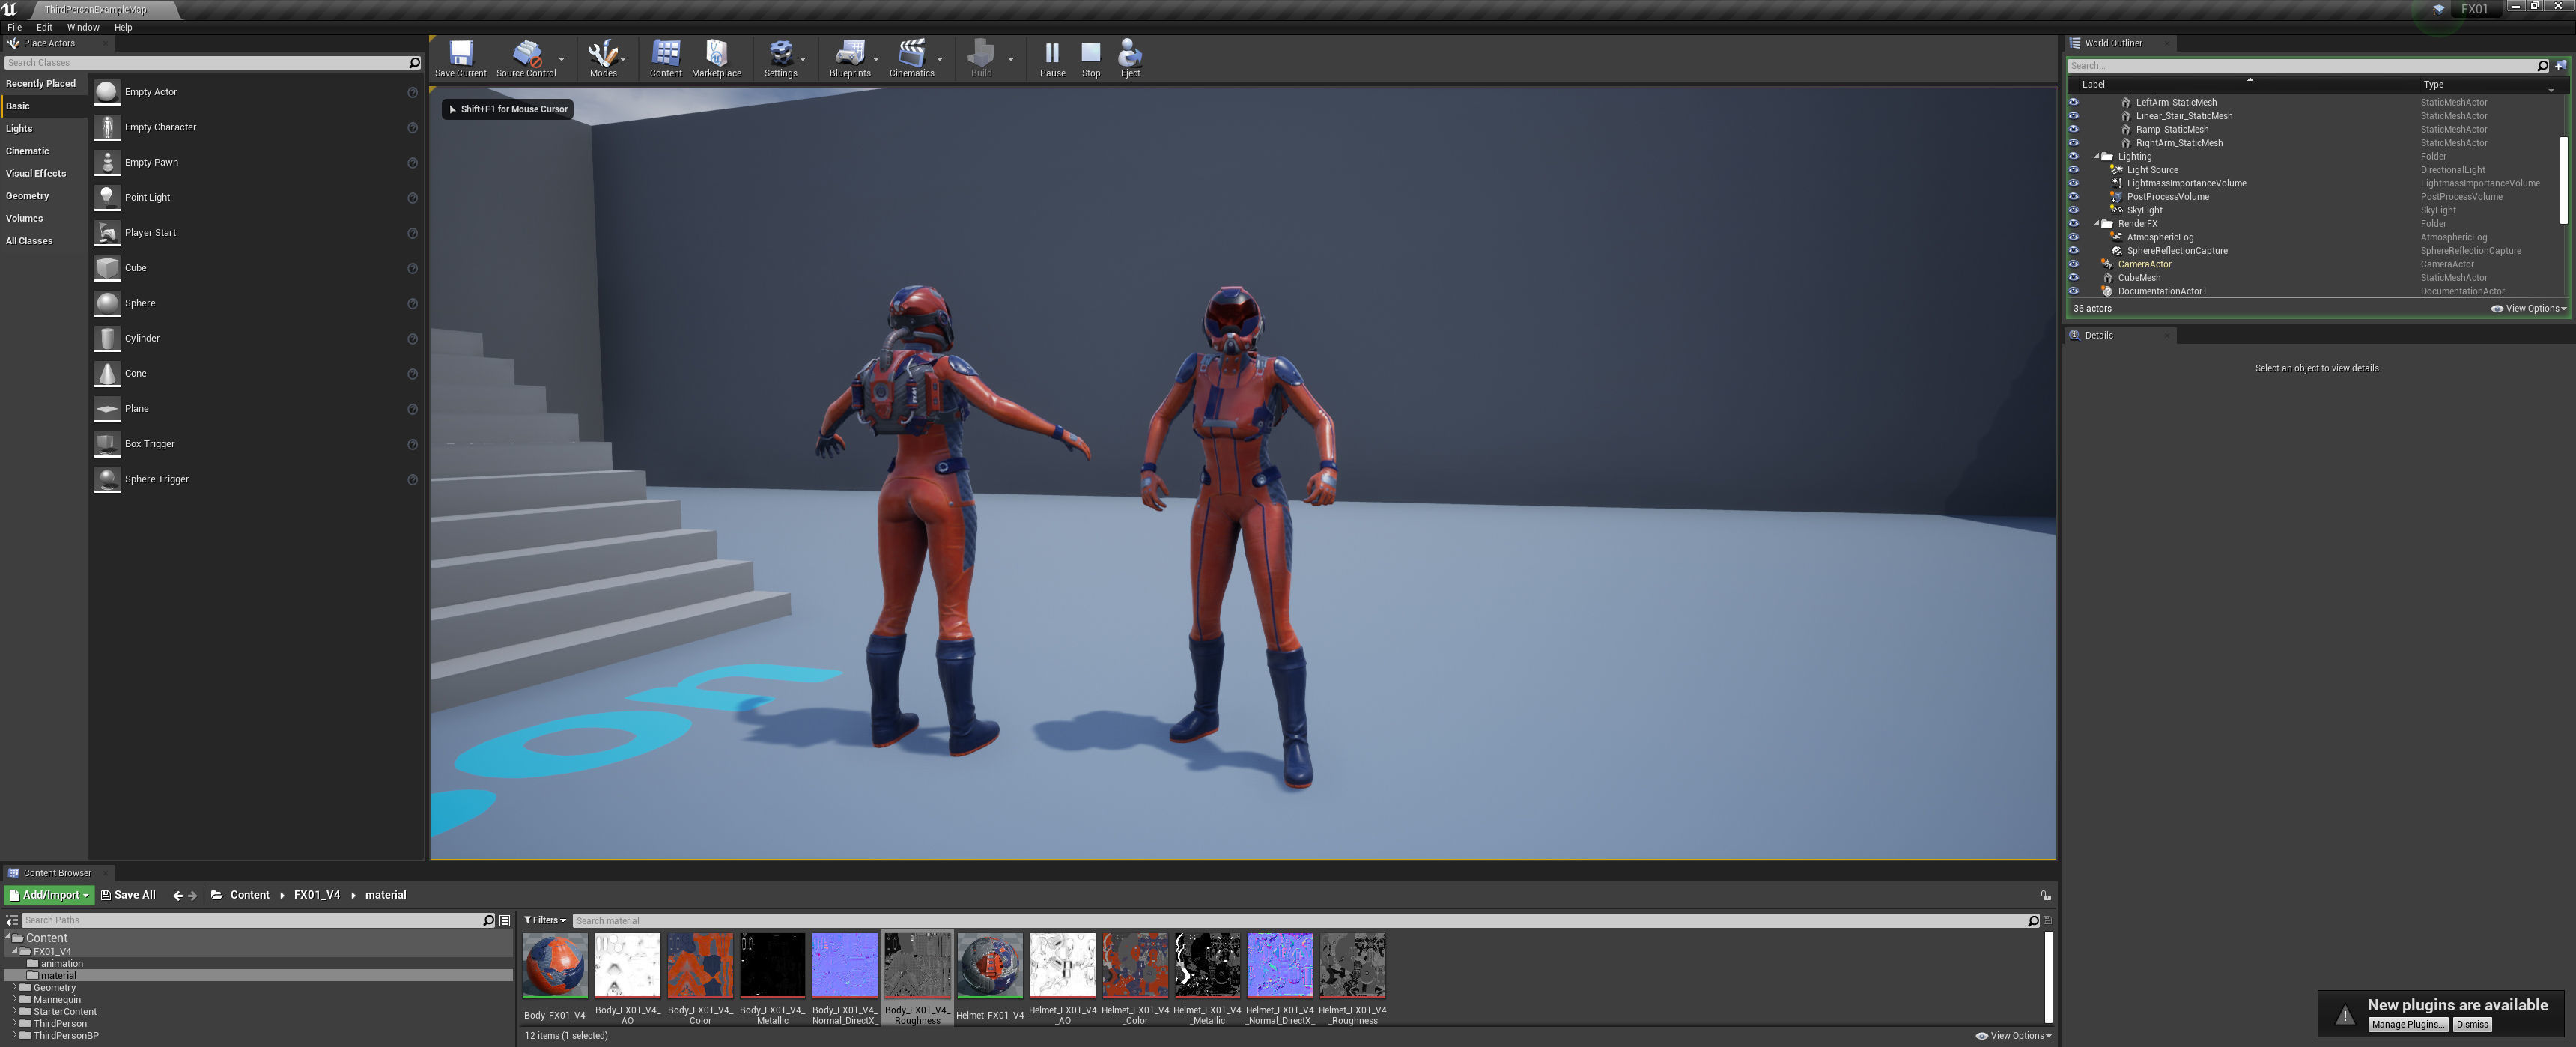2576x1047 pixels.
Task: Collapse the Lighting folder in the World Outliner
Action: point(2096,156)
